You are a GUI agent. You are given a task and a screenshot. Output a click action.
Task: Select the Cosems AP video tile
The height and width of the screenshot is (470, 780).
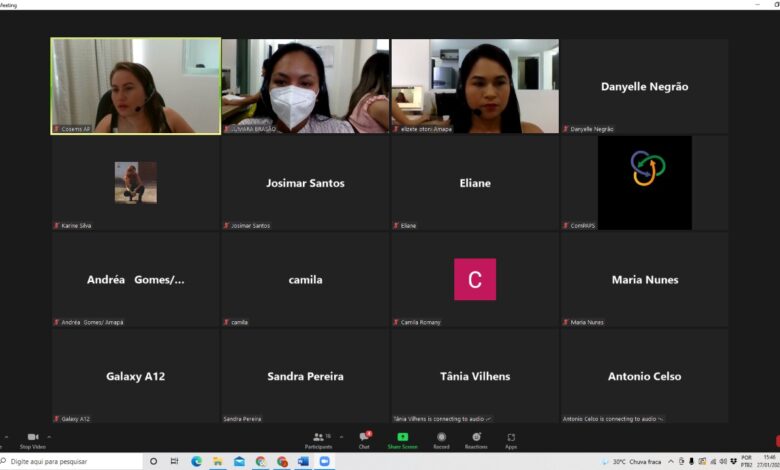[x=136, y=86]
